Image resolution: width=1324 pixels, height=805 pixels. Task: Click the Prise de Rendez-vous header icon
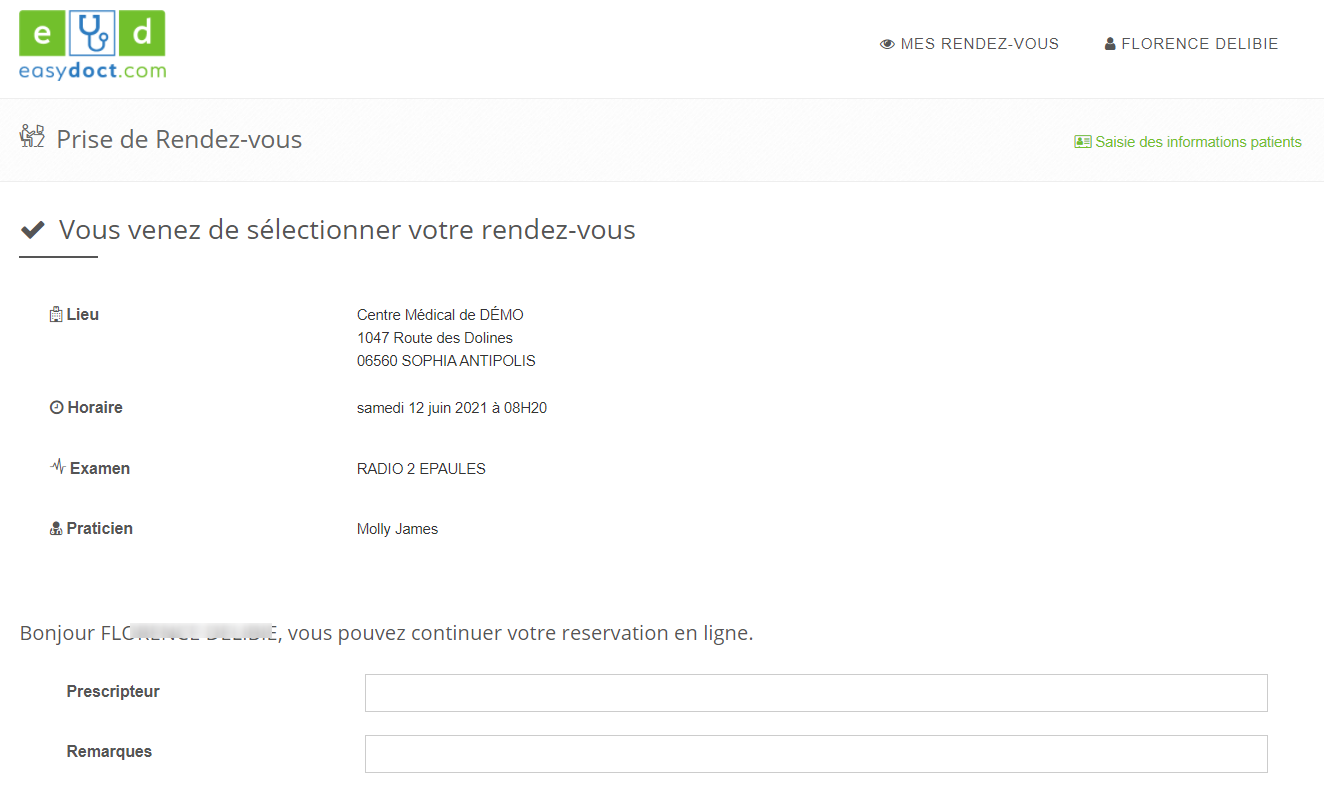click(x=33, y=138)
